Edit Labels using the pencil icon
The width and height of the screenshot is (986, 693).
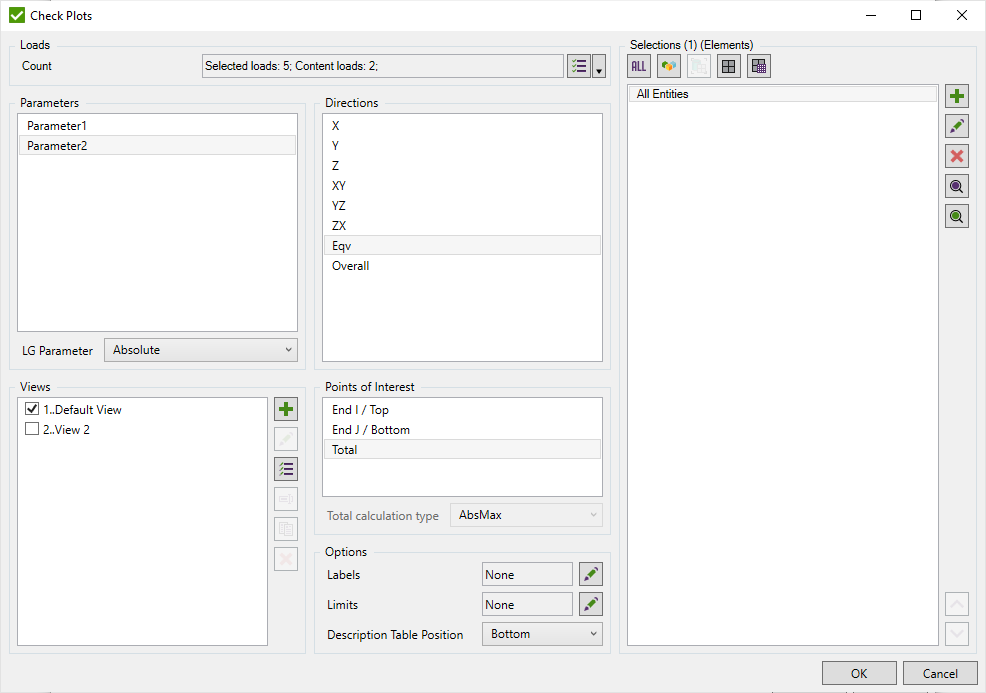pyautogui.click(x=591, y=574)
